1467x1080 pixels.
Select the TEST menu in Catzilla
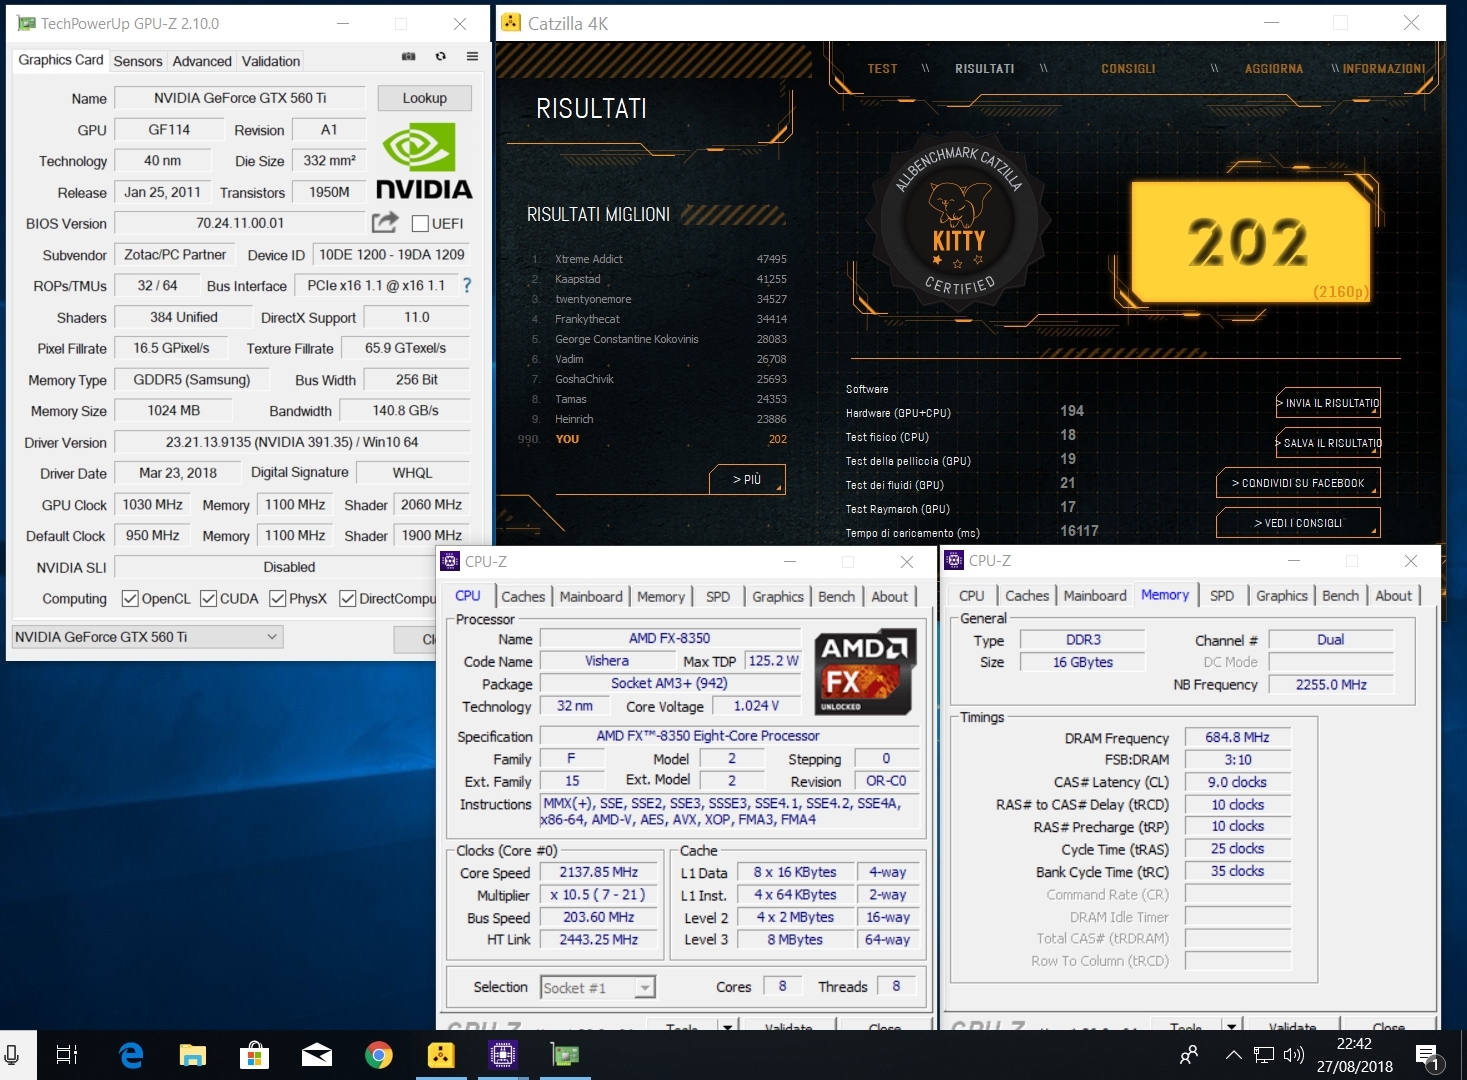(882, 69)
